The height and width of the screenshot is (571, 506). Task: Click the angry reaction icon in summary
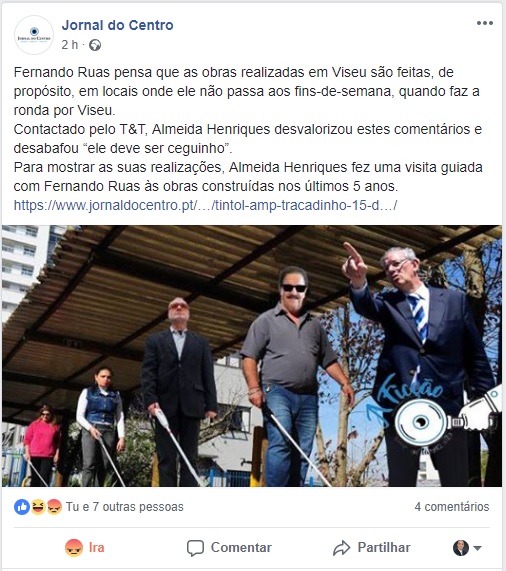(x=54, y=507)
